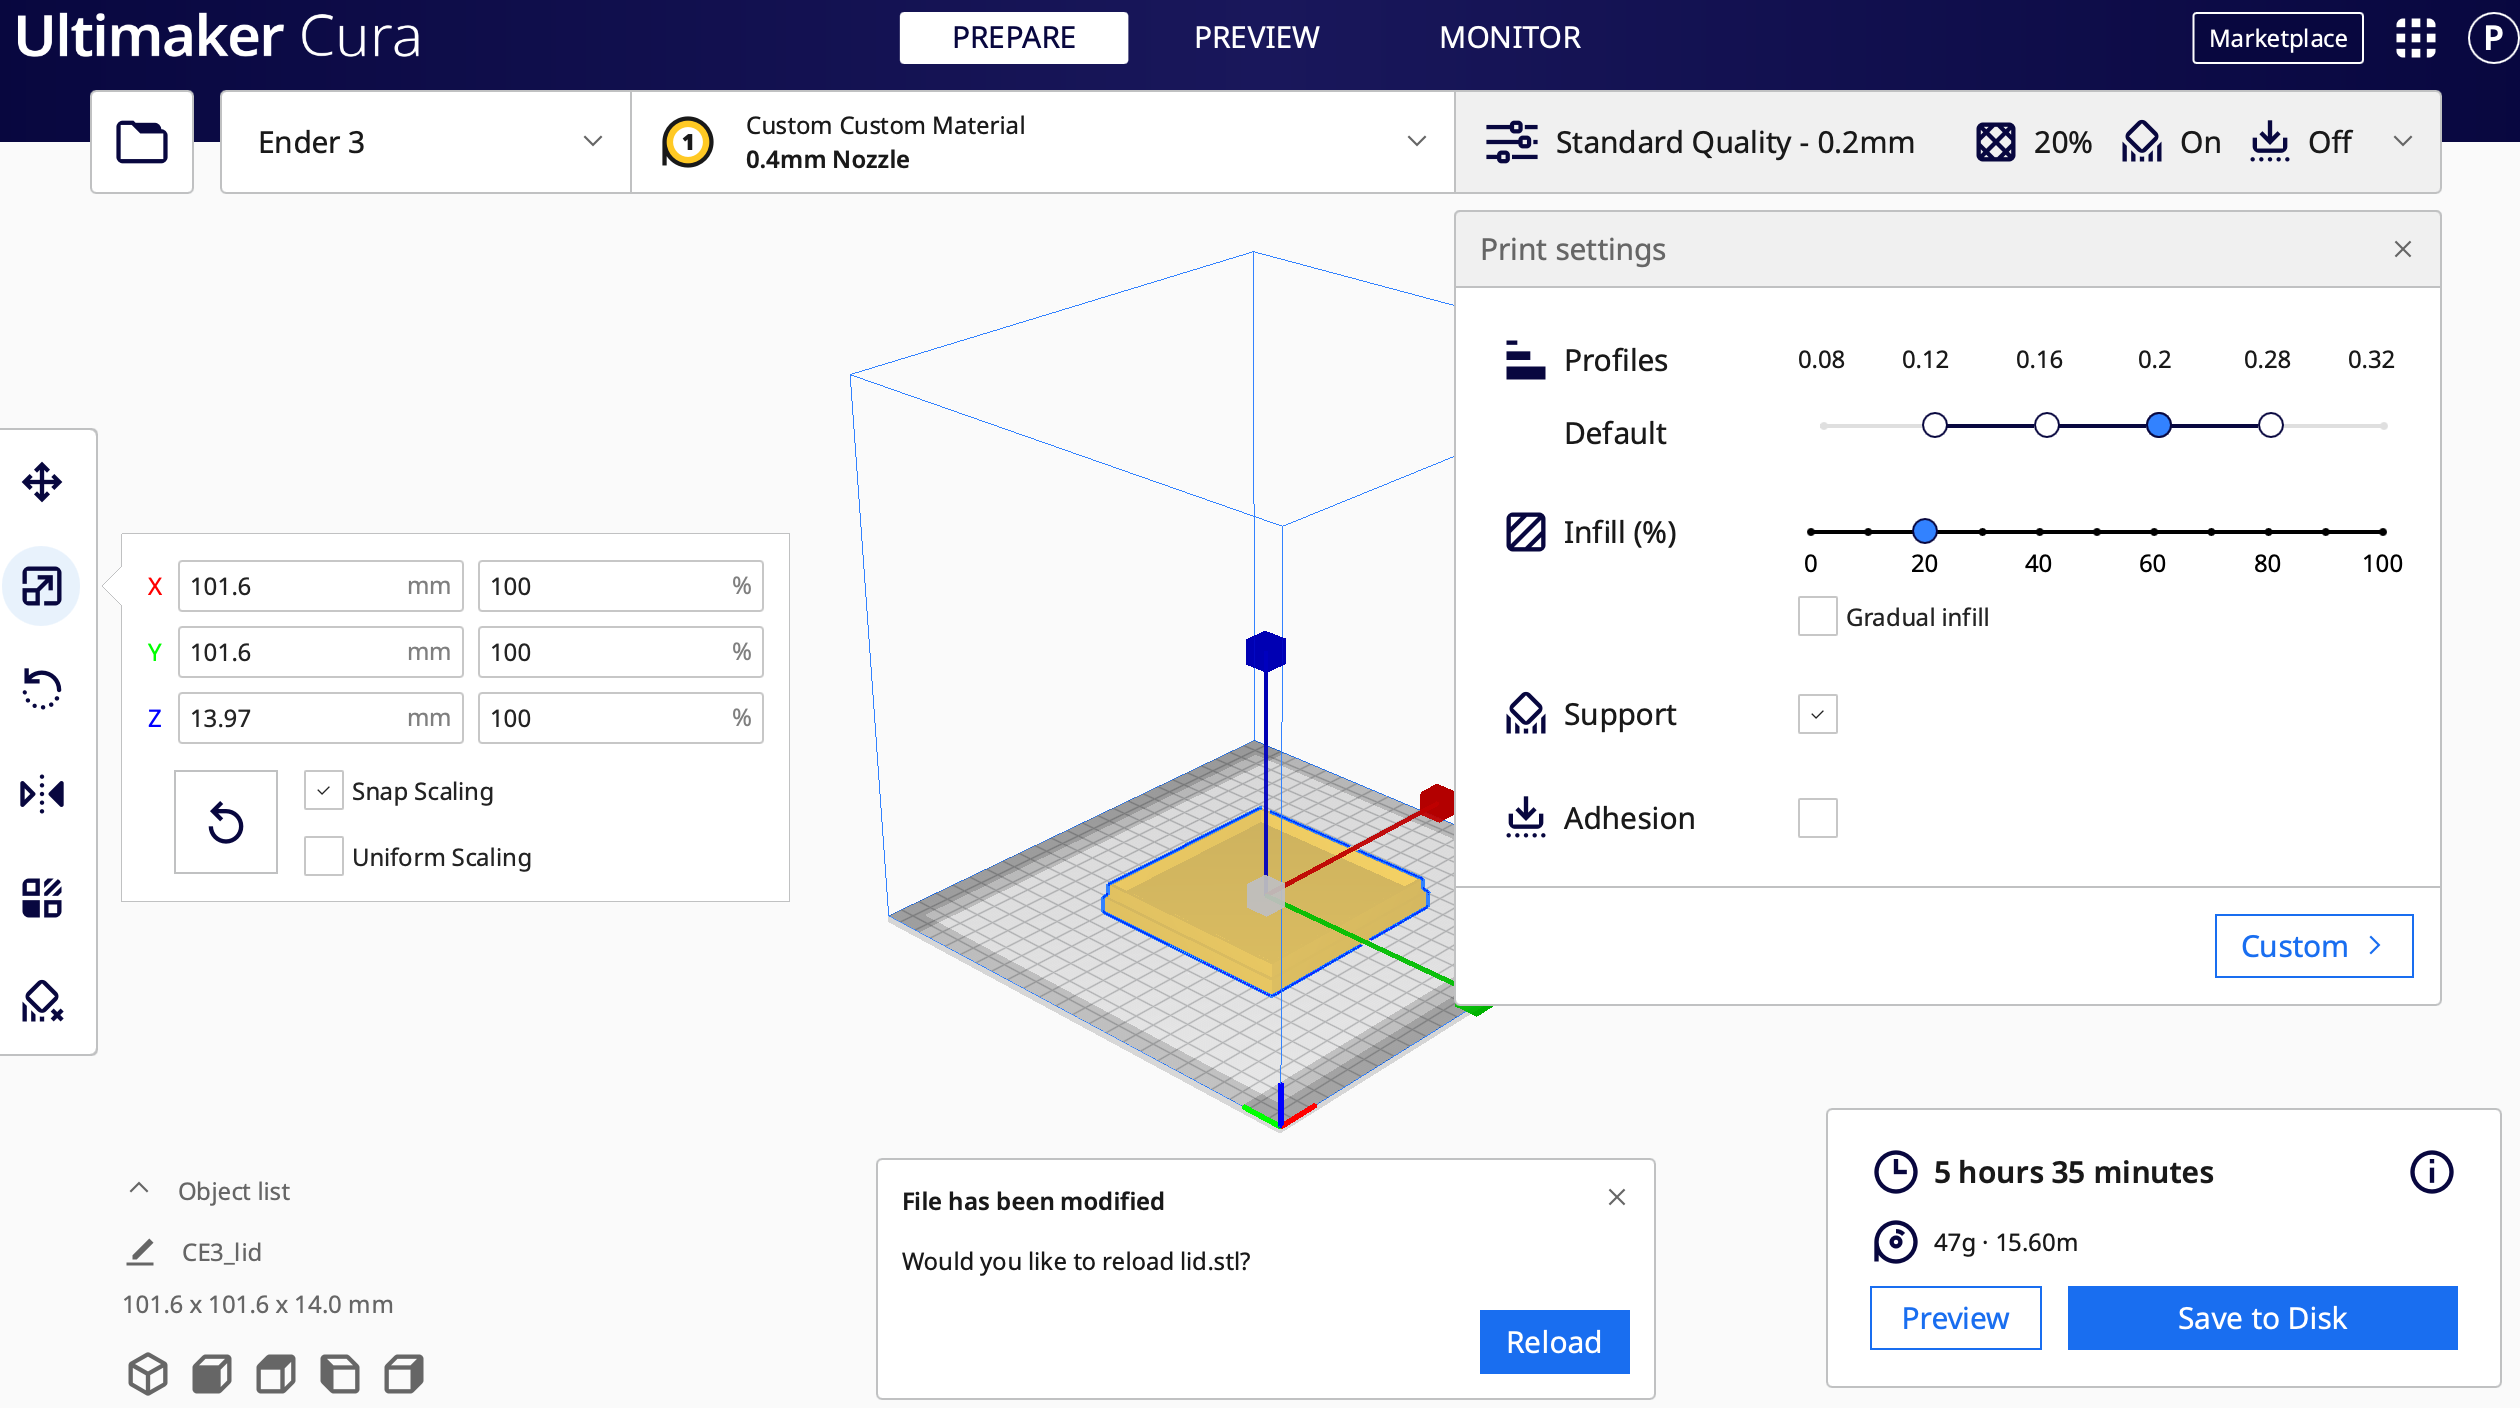Switch to right side view cube
Screen dimensions: 2520x1408
coord(404,1374)
